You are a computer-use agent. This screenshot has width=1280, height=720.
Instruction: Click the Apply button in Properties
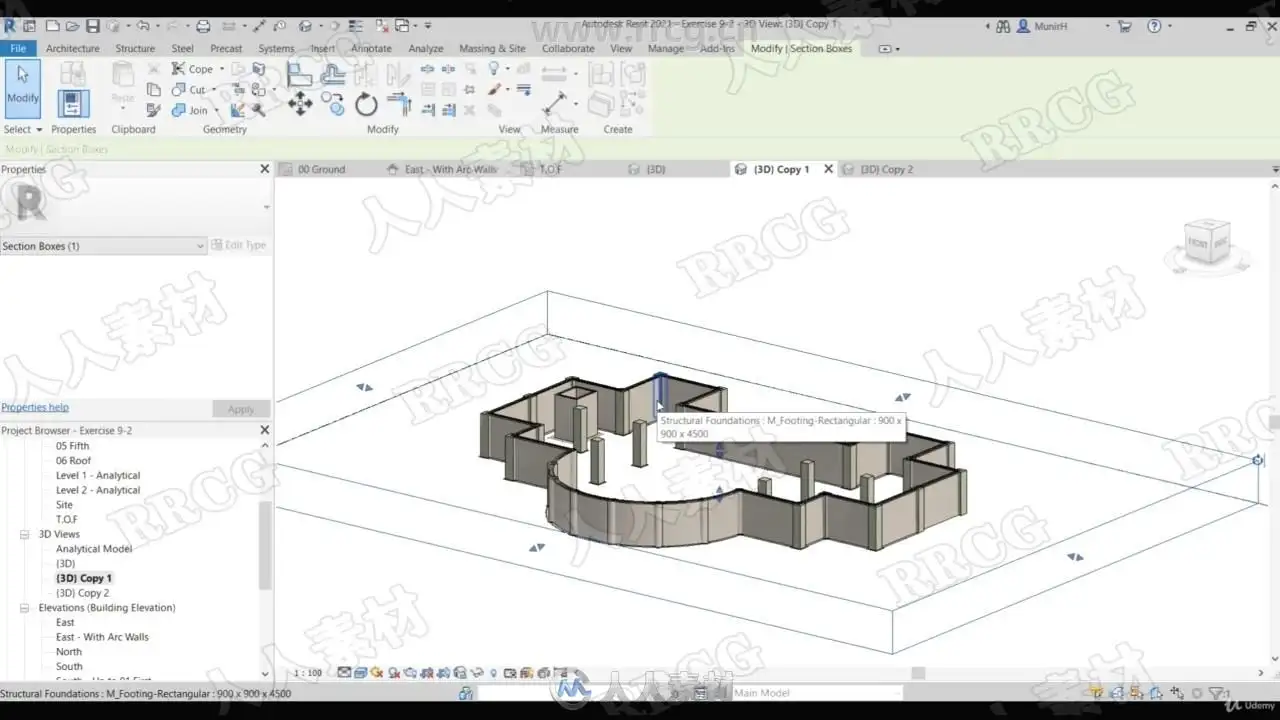(x=241, y=409)
